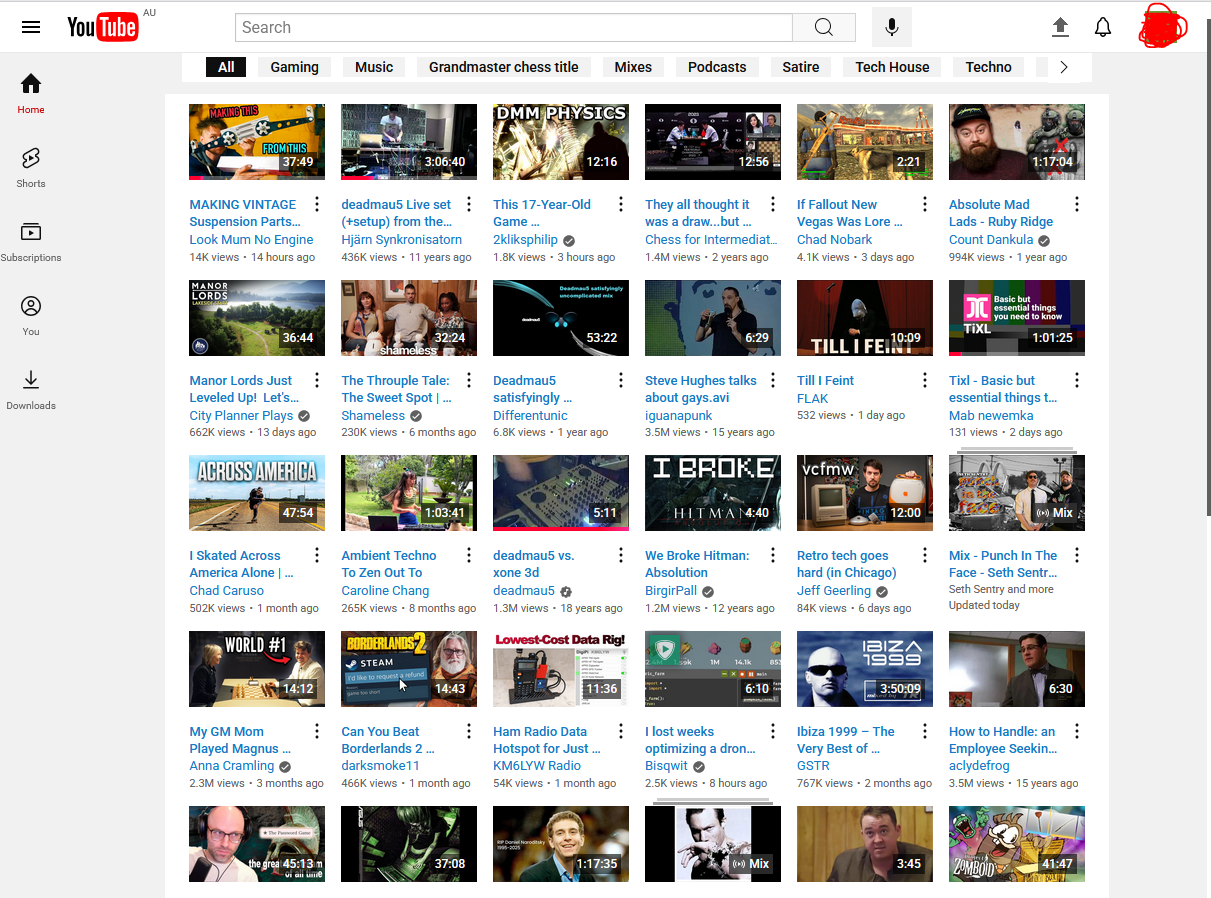
Task: Click the search magnifier button
Action: tap(824, 27)
